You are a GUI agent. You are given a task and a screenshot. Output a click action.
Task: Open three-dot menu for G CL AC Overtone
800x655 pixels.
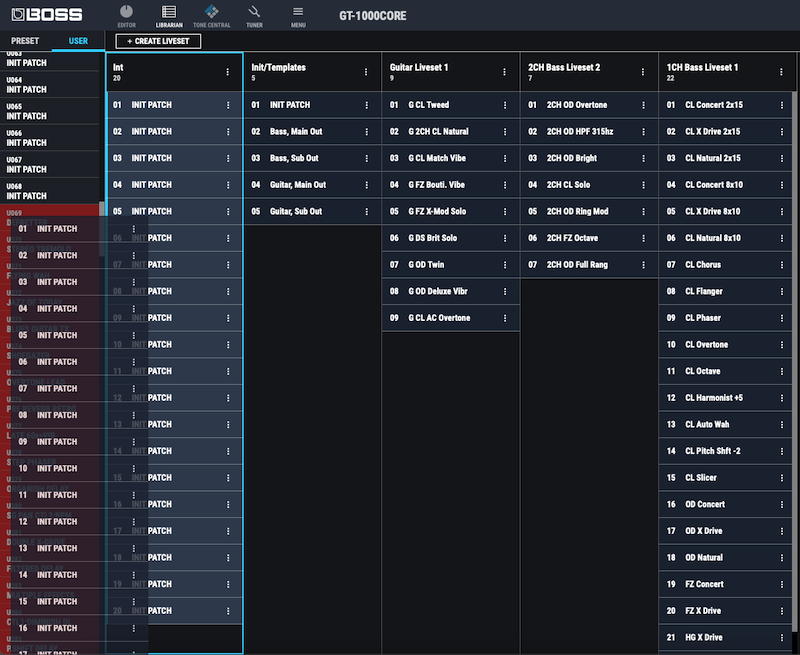tap(505, 318)
